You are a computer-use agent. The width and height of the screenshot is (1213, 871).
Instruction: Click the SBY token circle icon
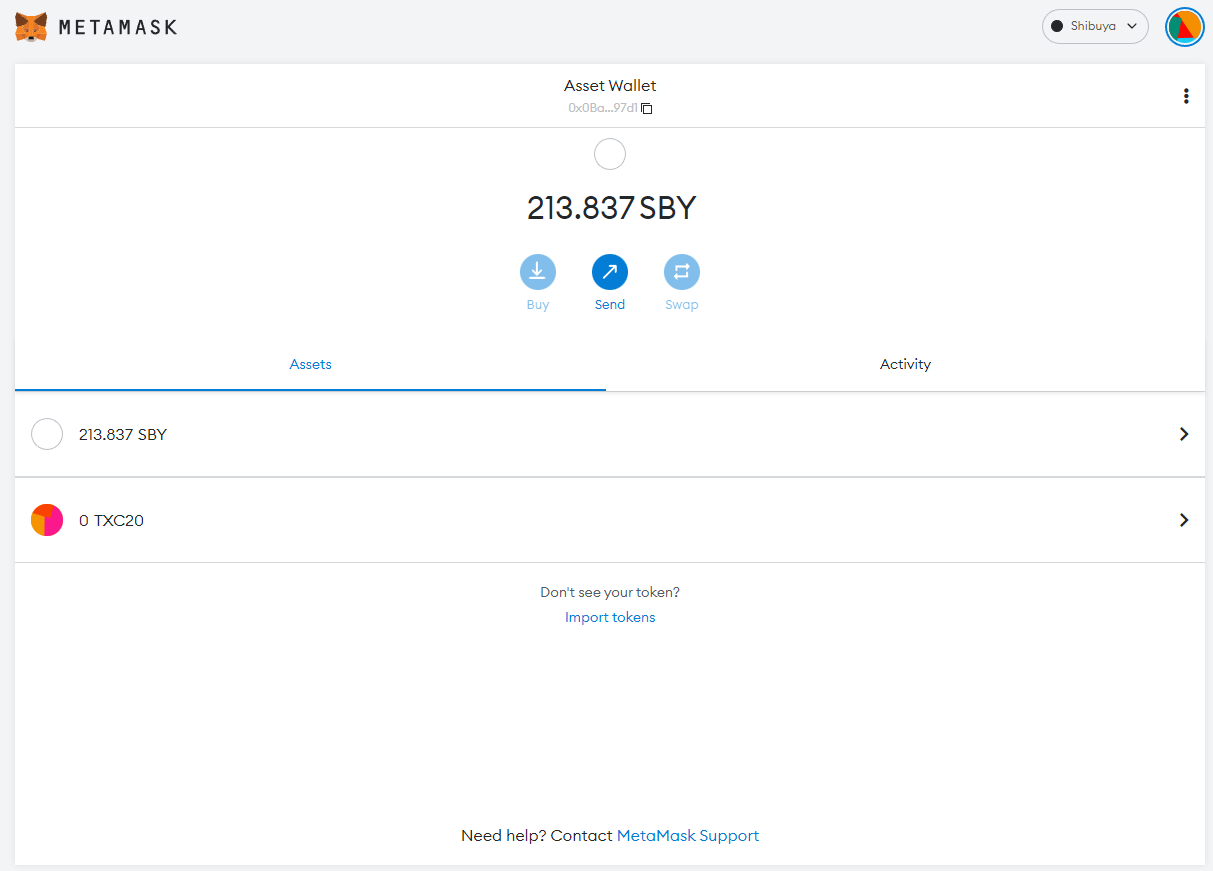point(47,434)
